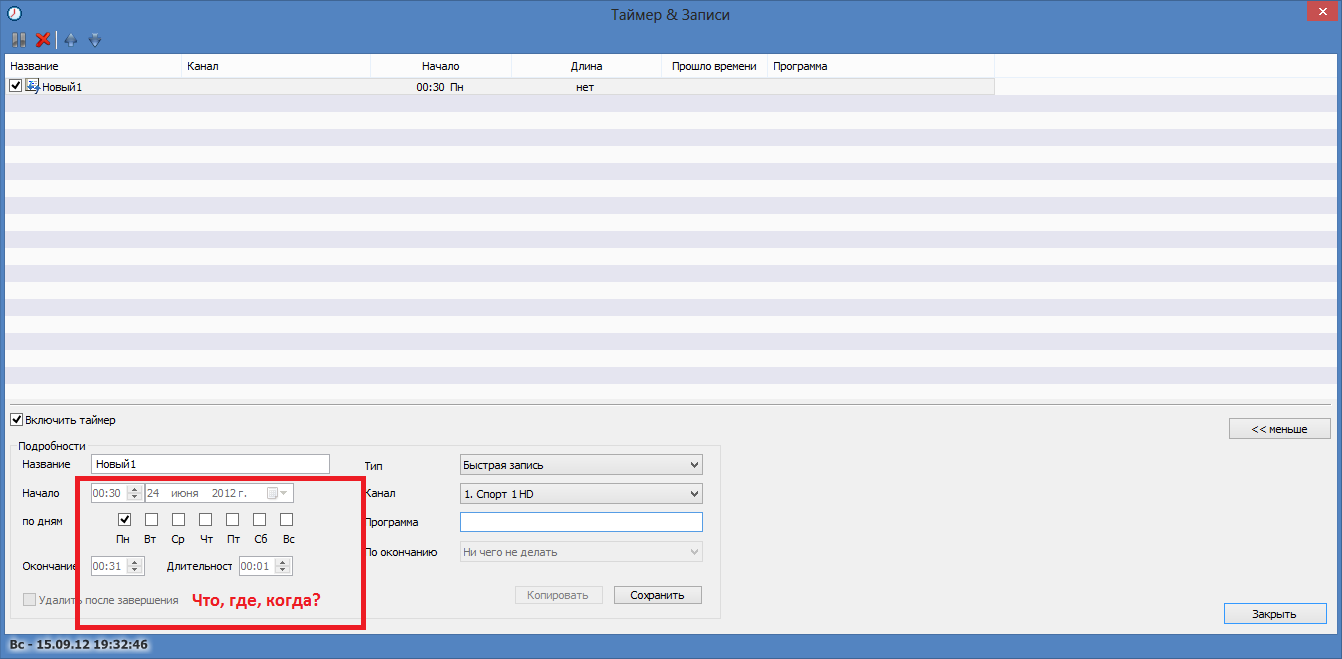Toggle the Включить таймер checkbox

(x=16, y=420)
